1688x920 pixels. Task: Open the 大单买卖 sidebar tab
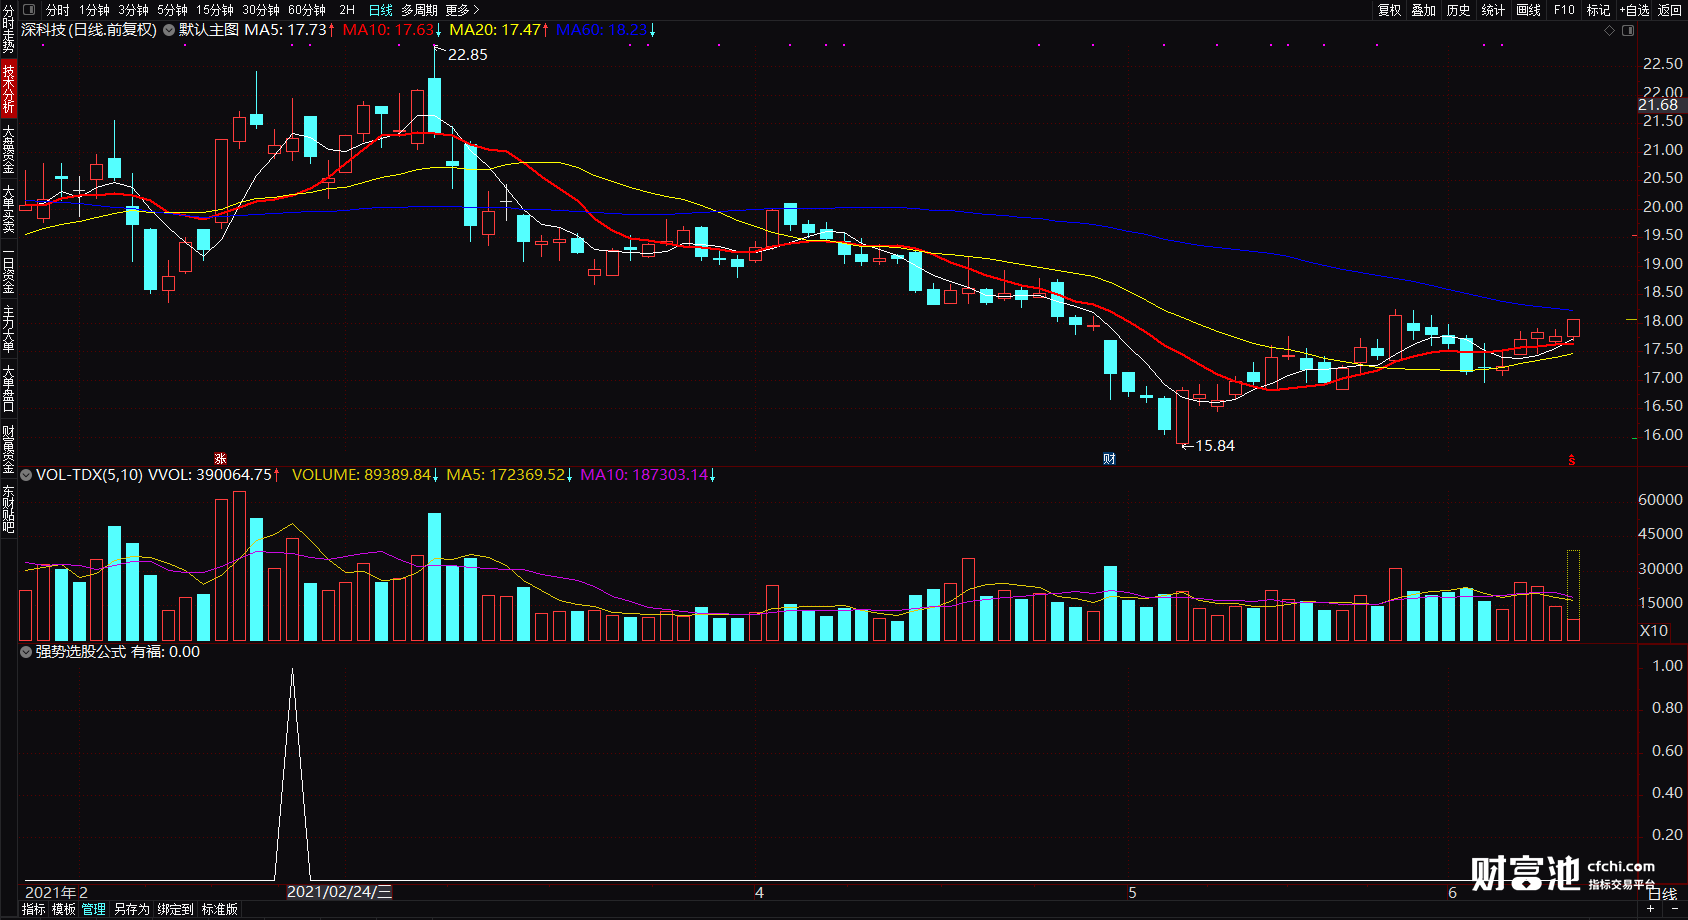(x=8, y=208)
